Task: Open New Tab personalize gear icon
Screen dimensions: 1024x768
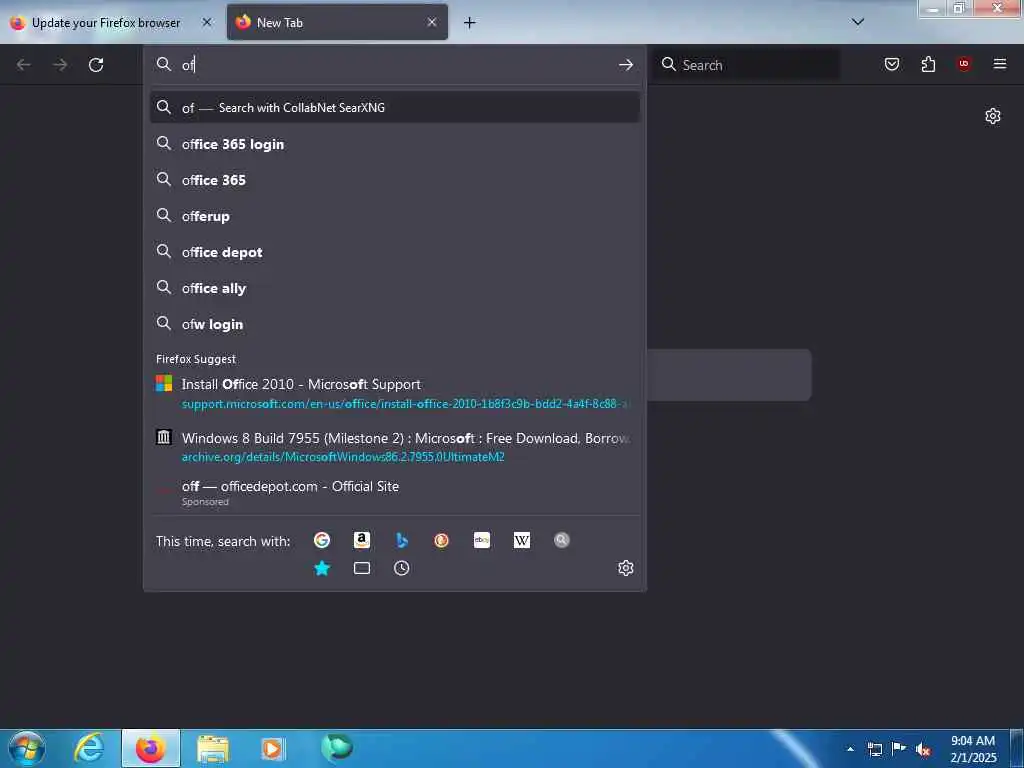Action: [x=993, y=116]
